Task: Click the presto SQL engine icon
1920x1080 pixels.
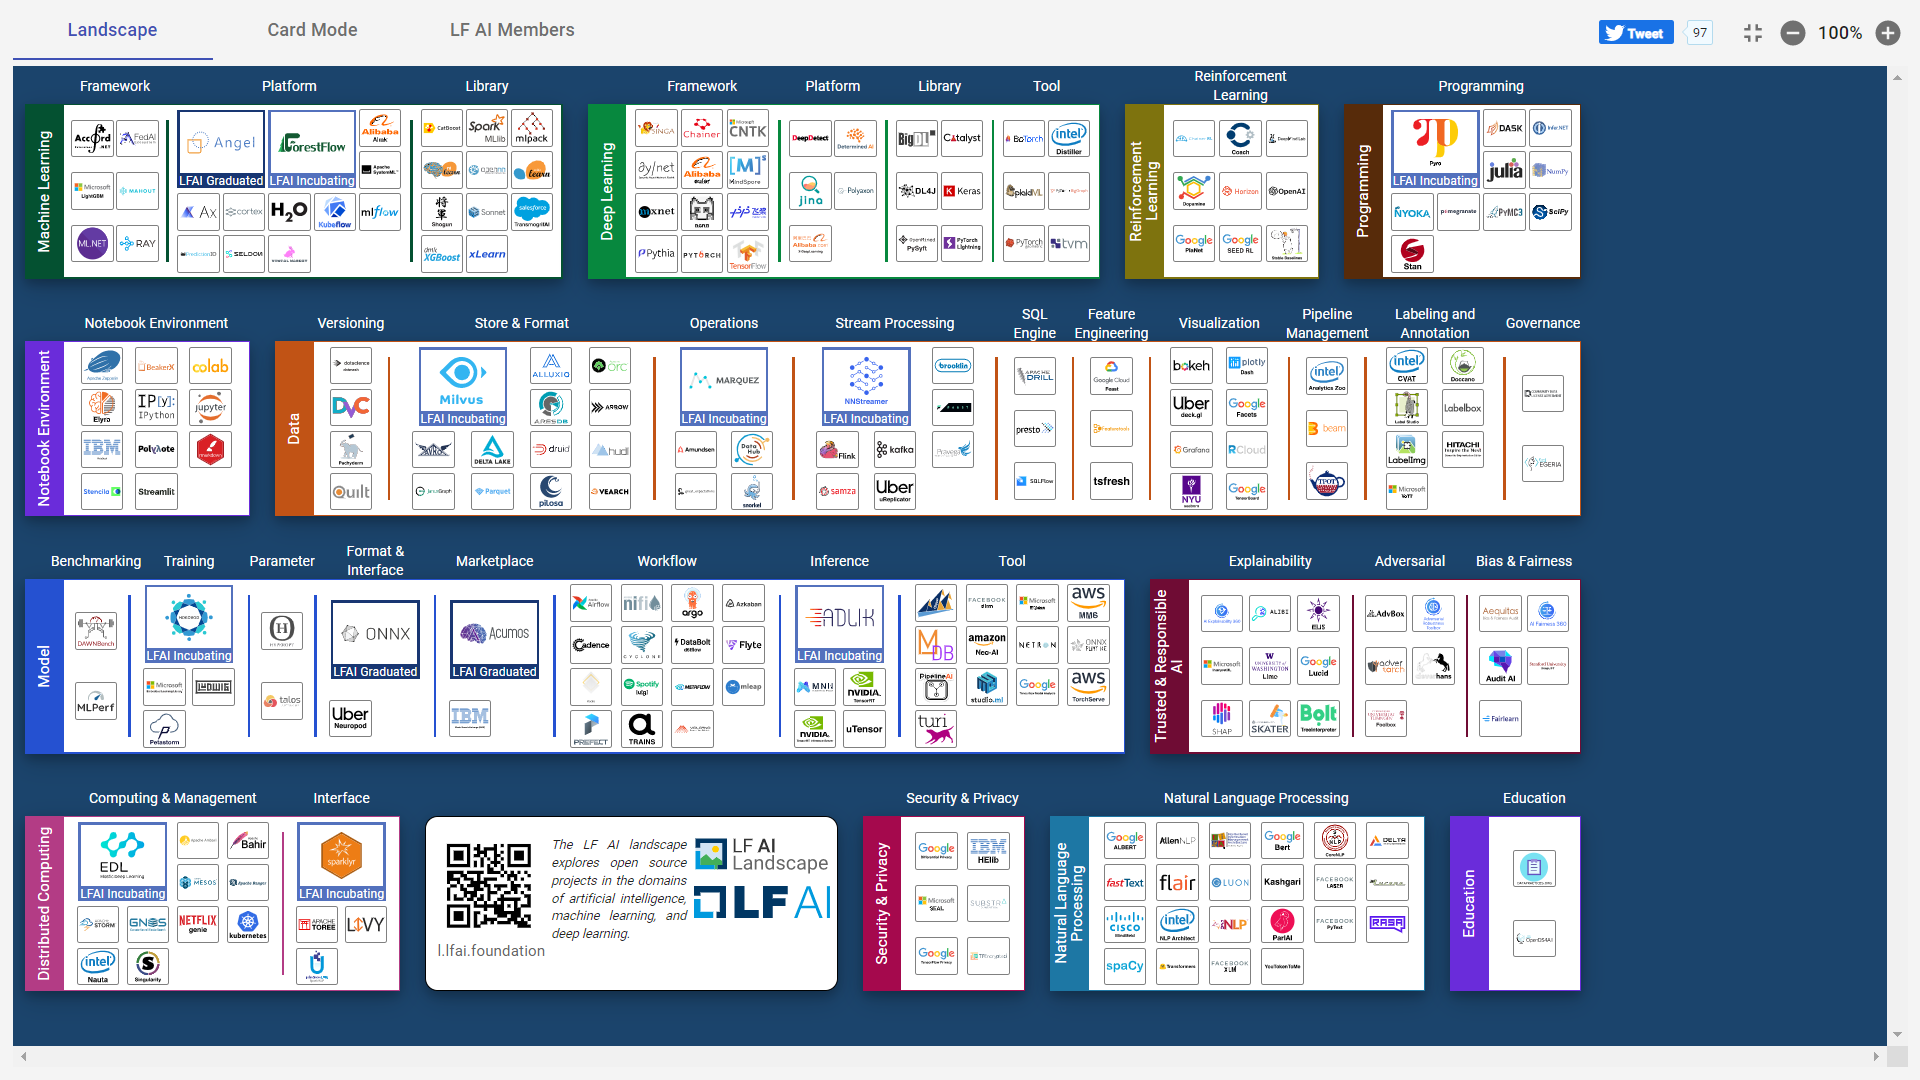Action: [x=1035, y=429]
